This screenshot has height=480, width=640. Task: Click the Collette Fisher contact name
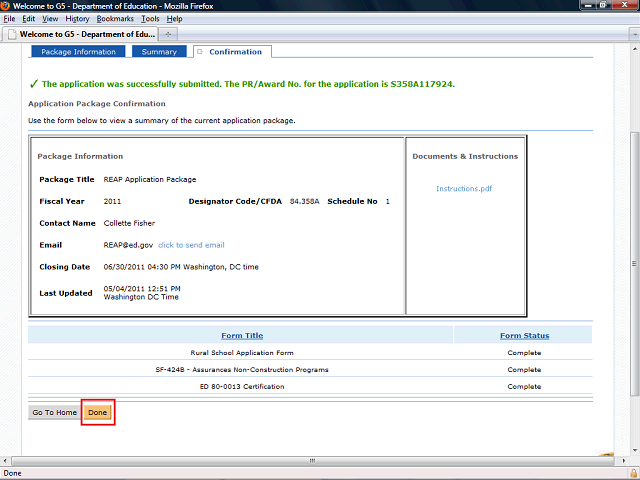(129, 223)
